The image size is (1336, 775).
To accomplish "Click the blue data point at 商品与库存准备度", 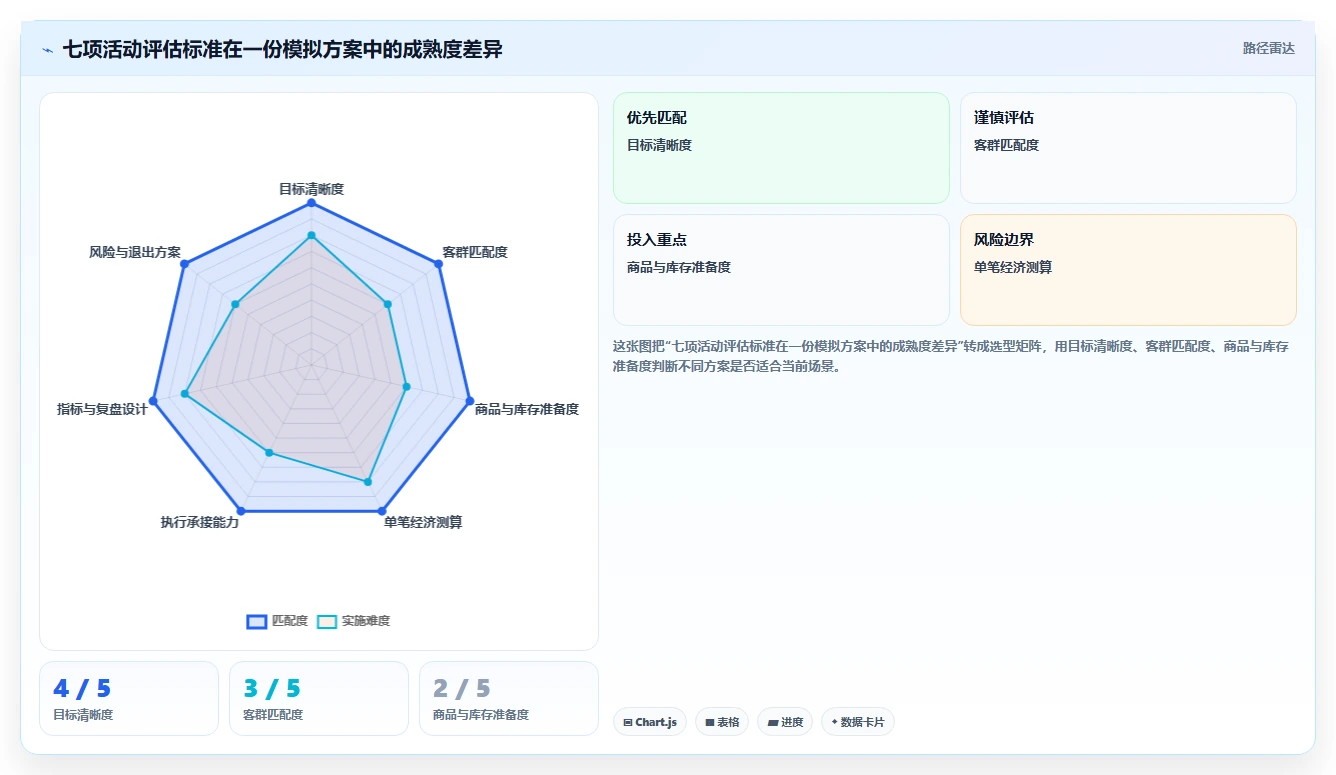I will [469, 401].
